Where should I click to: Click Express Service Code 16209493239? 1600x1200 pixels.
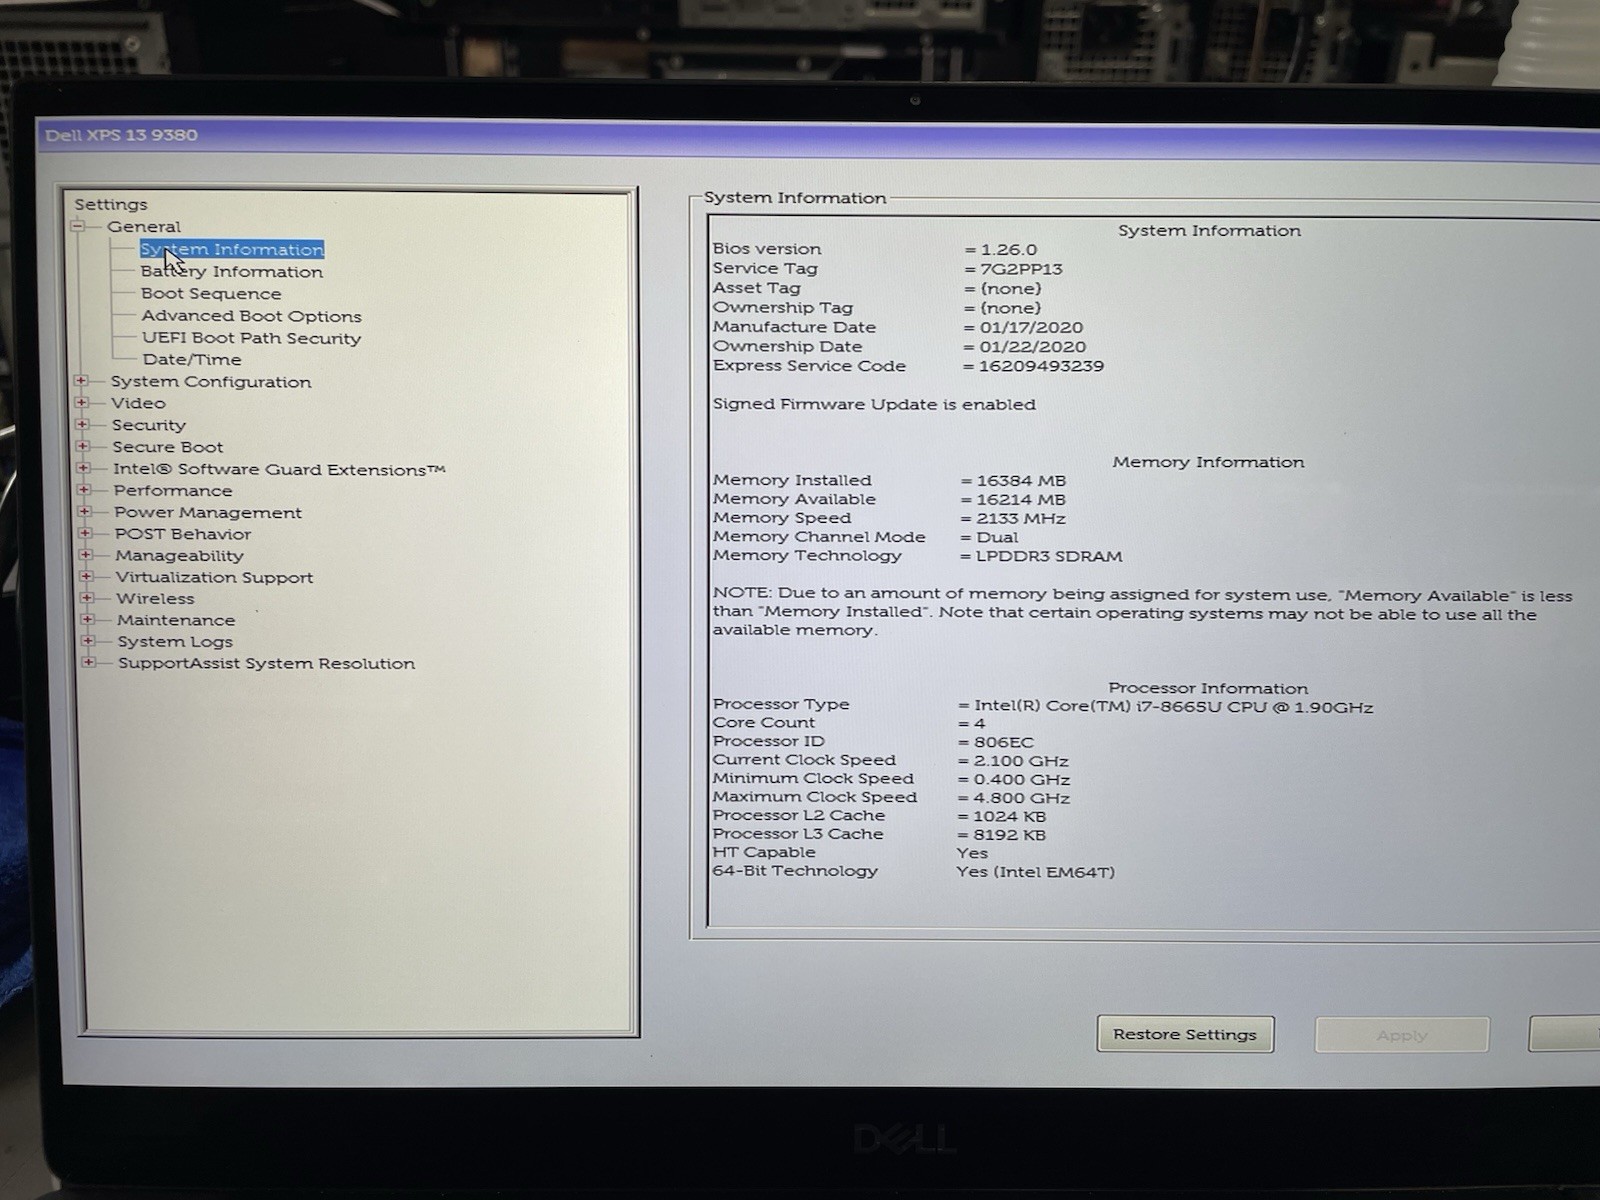tap(1041, 366)
